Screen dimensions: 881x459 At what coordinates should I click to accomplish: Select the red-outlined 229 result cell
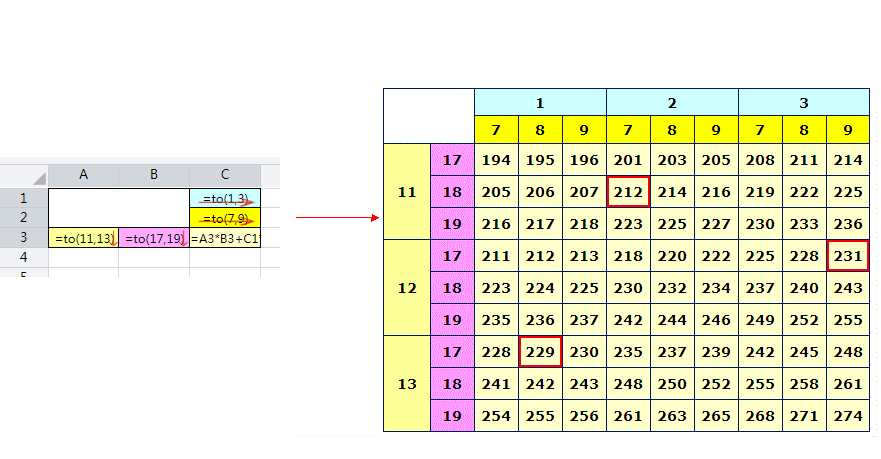click(540, 352)
